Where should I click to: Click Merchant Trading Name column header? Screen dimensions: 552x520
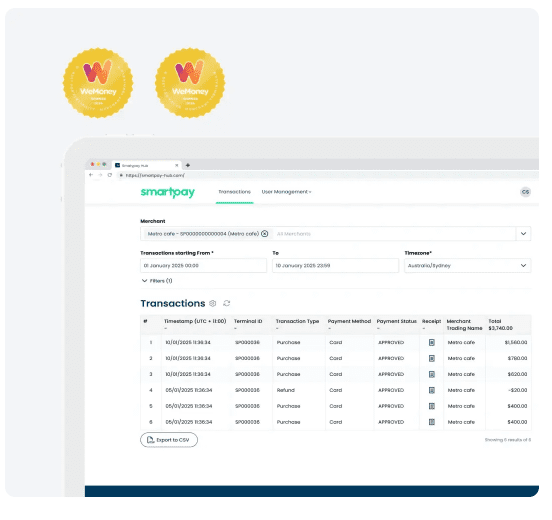point(464,325)
